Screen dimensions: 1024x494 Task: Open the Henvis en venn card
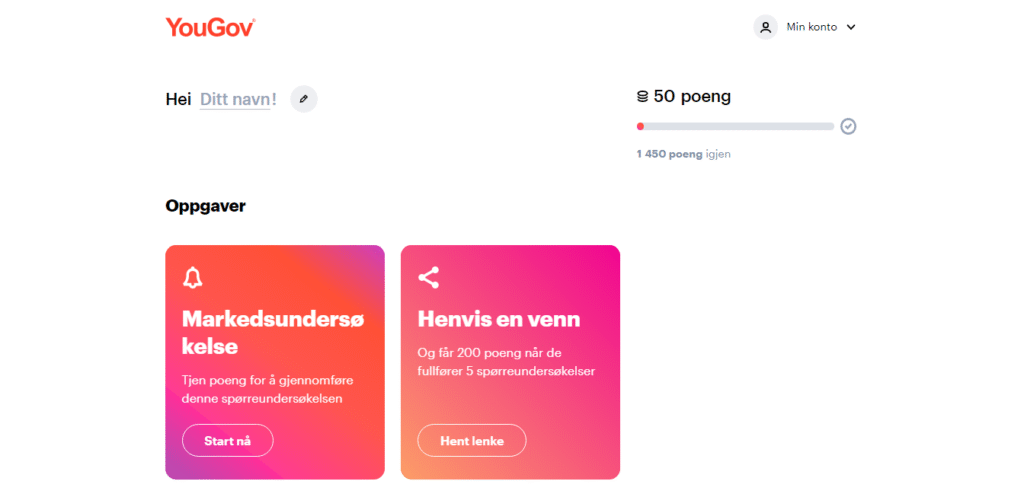coord(510,362)
